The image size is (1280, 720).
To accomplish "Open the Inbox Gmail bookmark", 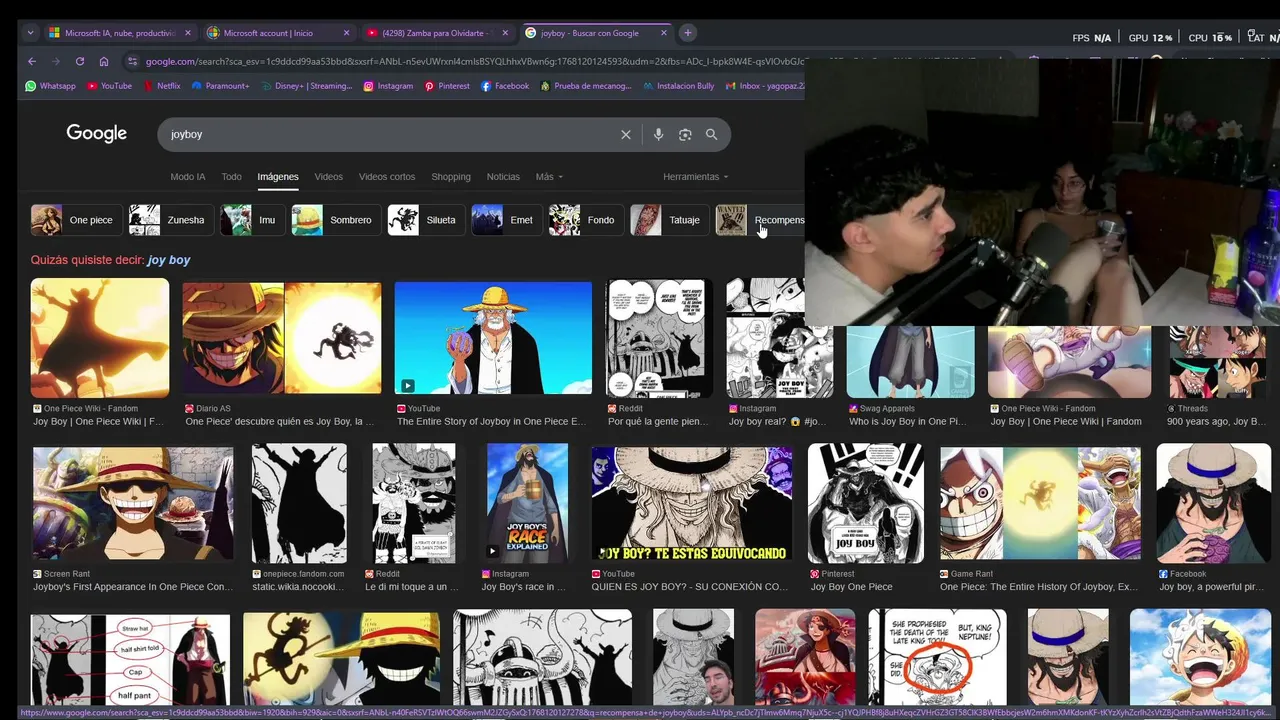I will (764, 86).
